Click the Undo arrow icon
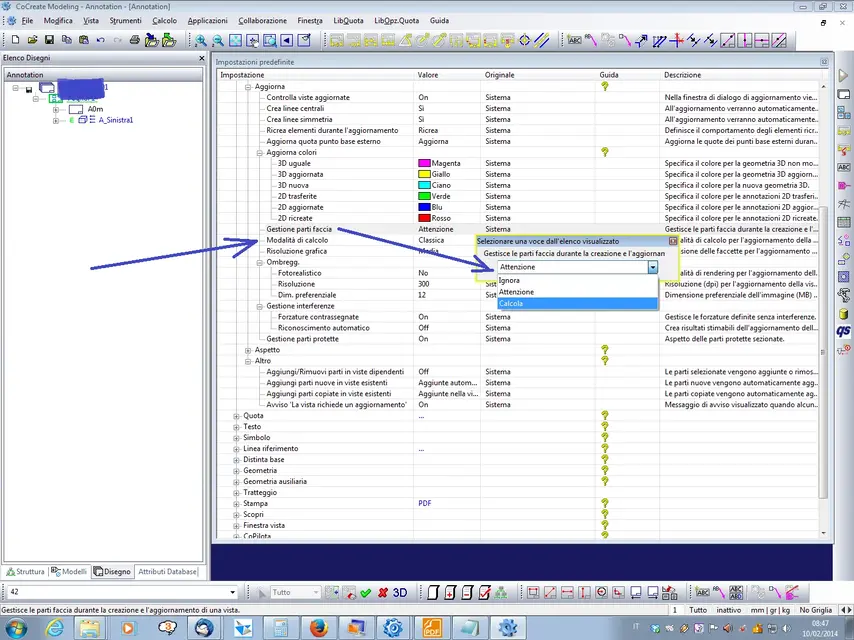The height and width of the screenshot is (640, 854). point(100,40)
